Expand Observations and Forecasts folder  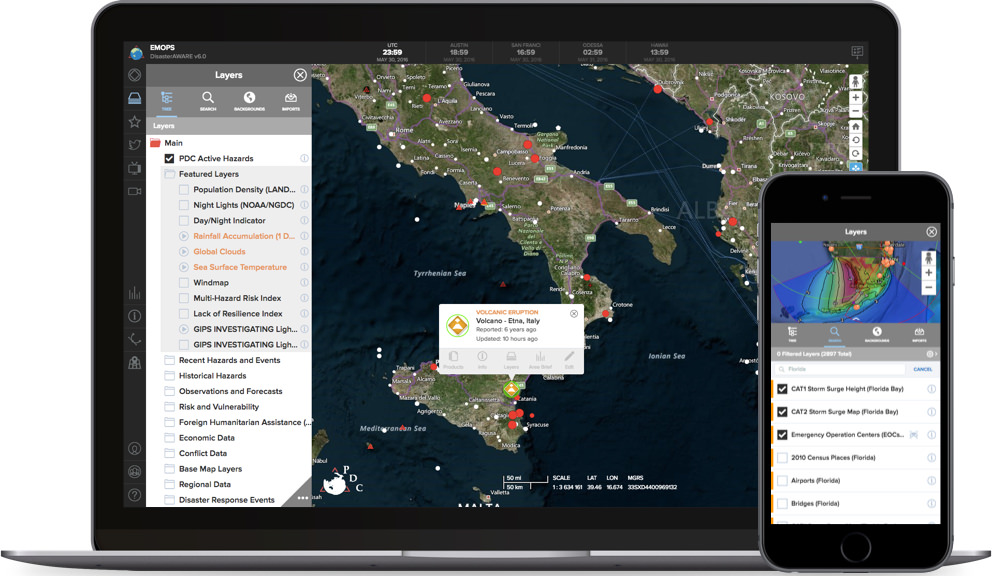pyautogui.click(x=169, y=391)
